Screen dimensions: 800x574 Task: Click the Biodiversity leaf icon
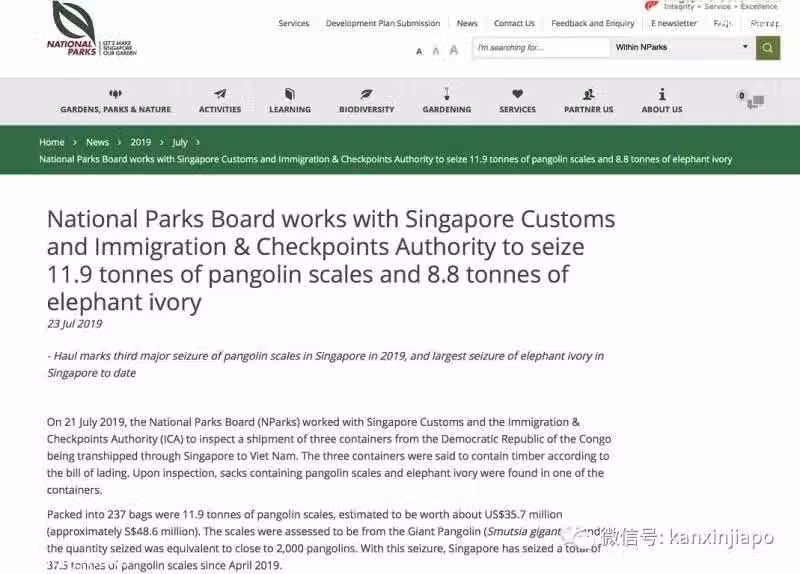[x=366, y=94]
